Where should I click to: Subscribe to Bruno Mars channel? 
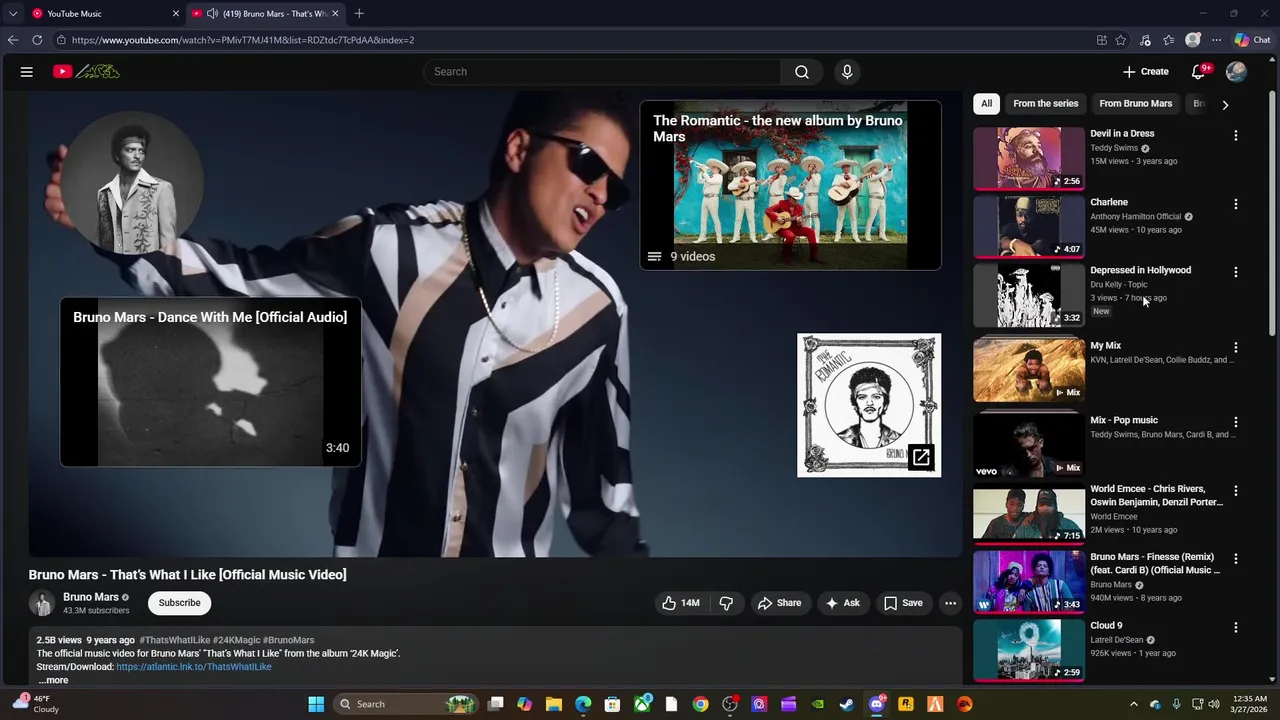pos(179,603)
